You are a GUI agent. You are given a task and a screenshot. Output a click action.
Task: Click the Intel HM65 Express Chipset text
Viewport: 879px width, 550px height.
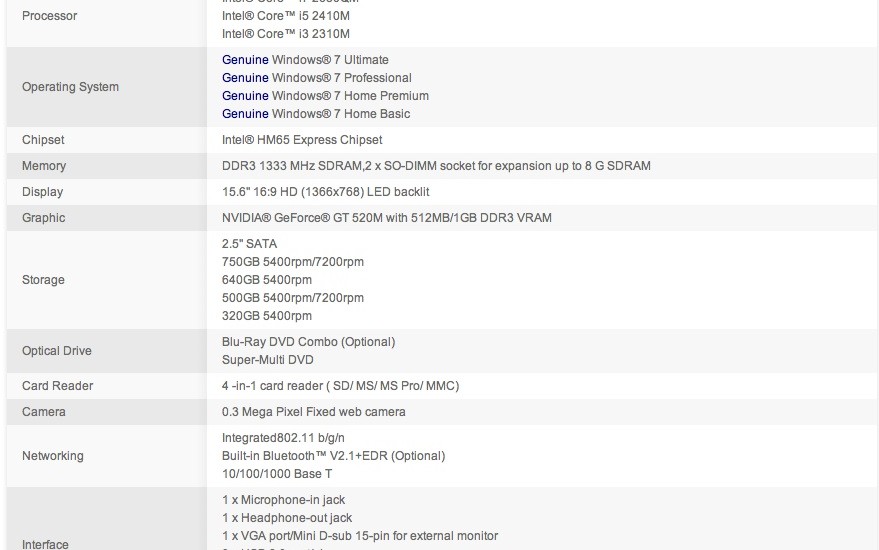[302, 140]
